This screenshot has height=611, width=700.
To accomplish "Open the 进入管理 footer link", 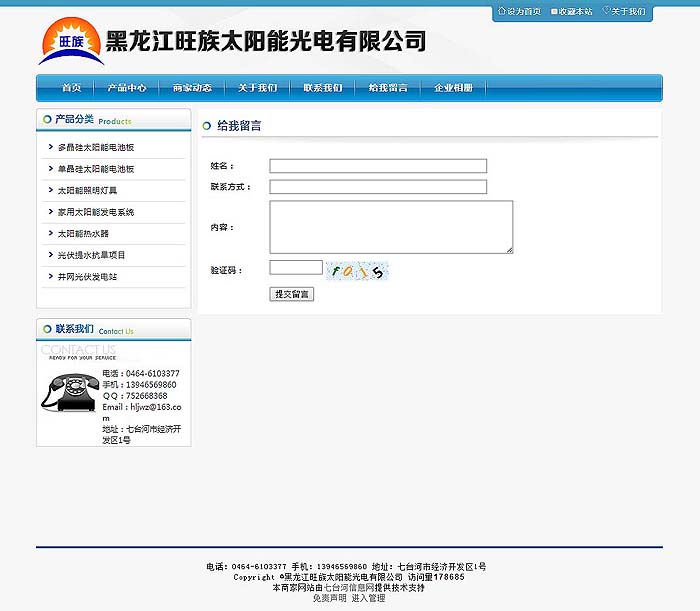I will (x=368, y=598).
